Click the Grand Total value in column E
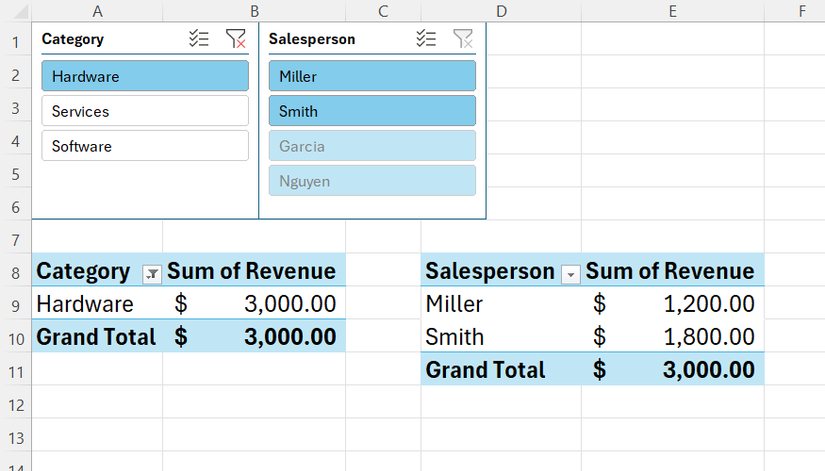Image resolution: width=825 pixels, height=471 pixels. [672, 369]
